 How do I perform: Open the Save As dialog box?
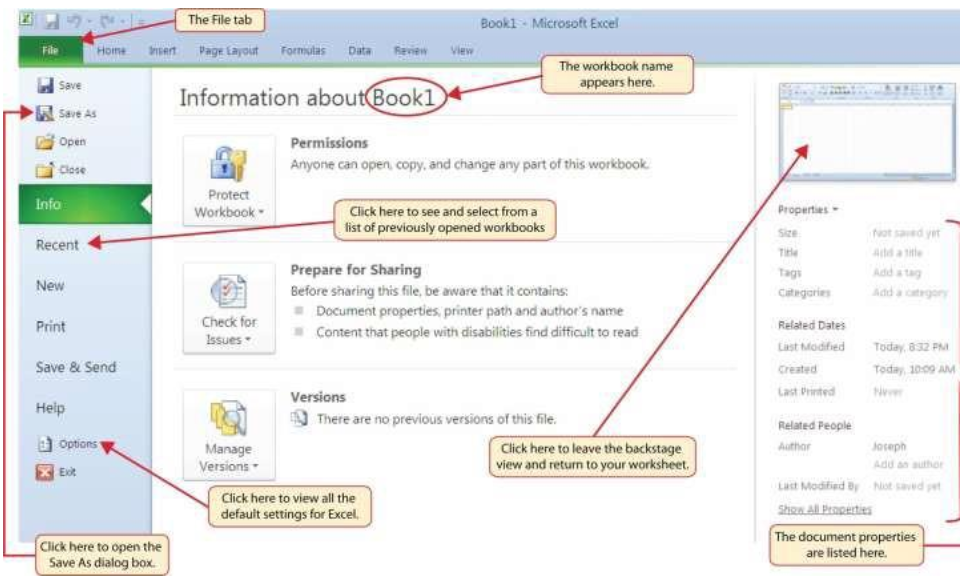(66, 113)
